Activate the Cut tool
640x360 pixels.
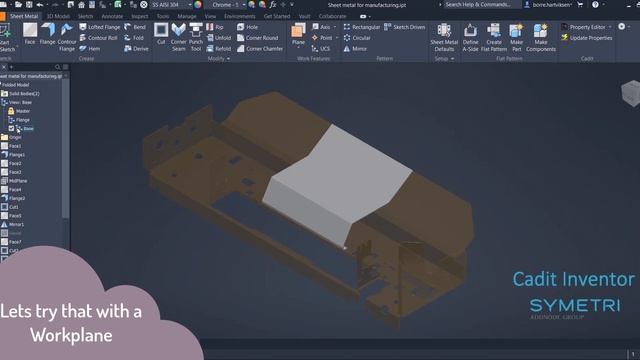pyautogui.click(x=161, y=33)
